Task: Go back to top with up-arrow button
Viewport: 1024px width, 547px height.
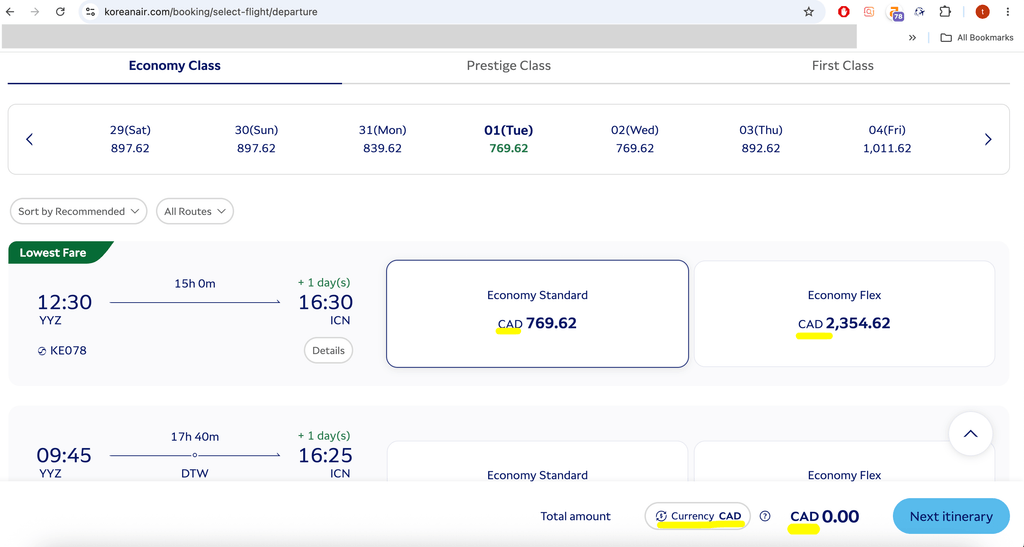Action: (x=970, y=433)
